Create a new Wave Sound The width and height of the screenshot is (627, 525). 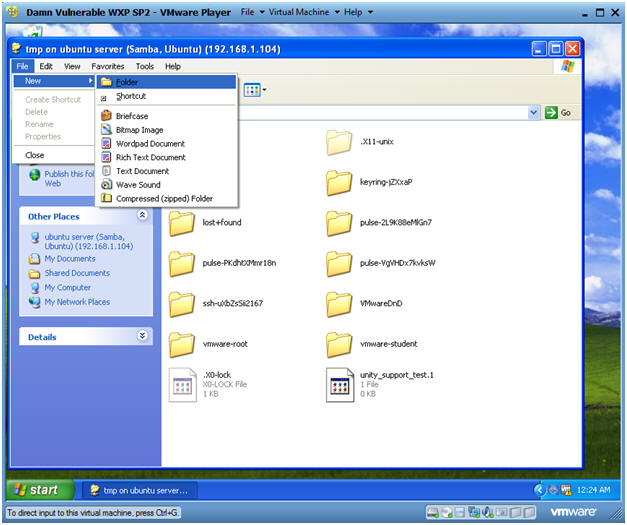point(166,185)
